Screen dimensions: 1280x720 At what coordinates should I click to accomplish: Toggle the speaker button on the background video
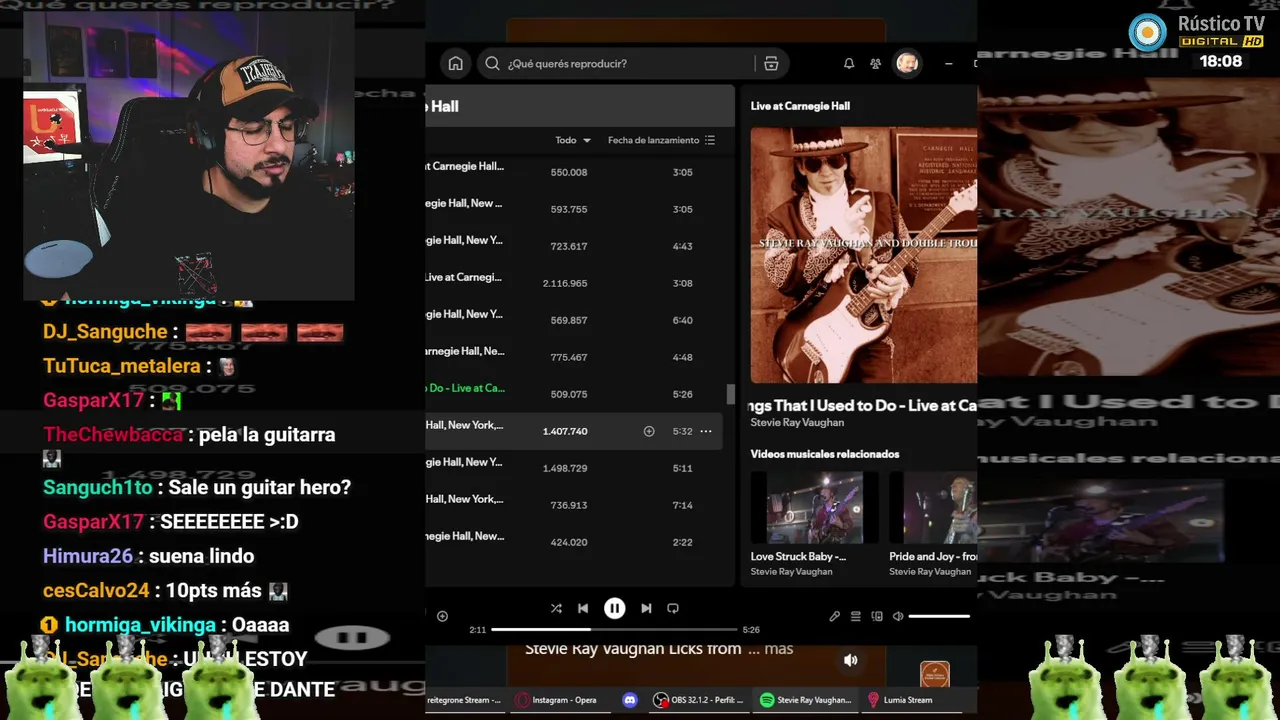(850, 660)
